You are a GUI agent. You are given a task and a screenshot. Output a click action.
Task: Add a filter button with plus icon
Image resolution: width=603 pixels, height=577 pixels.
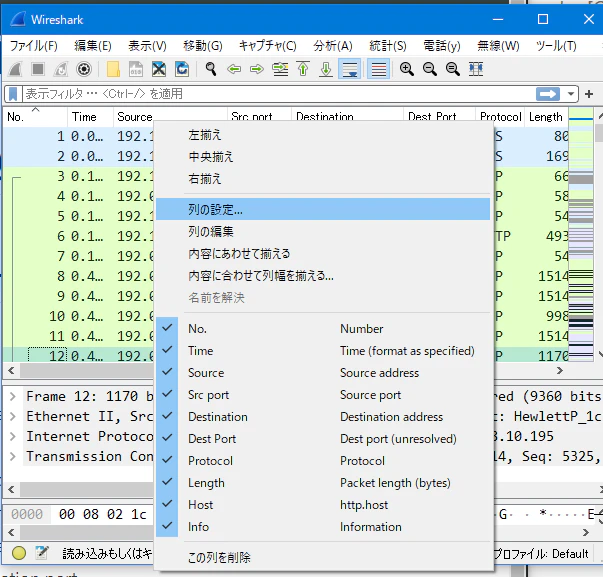(x=589, y=94)
